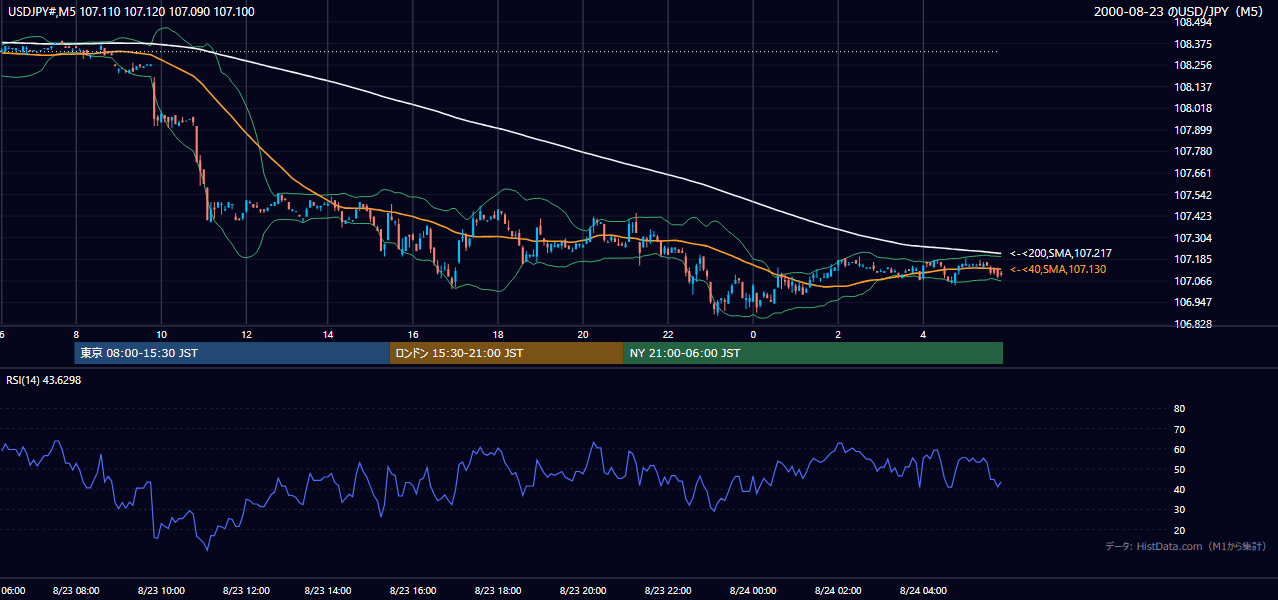Click the データ: HistData.com source credit
Viewport: 1278px width, 600px height.
[x=1186, y=546]
